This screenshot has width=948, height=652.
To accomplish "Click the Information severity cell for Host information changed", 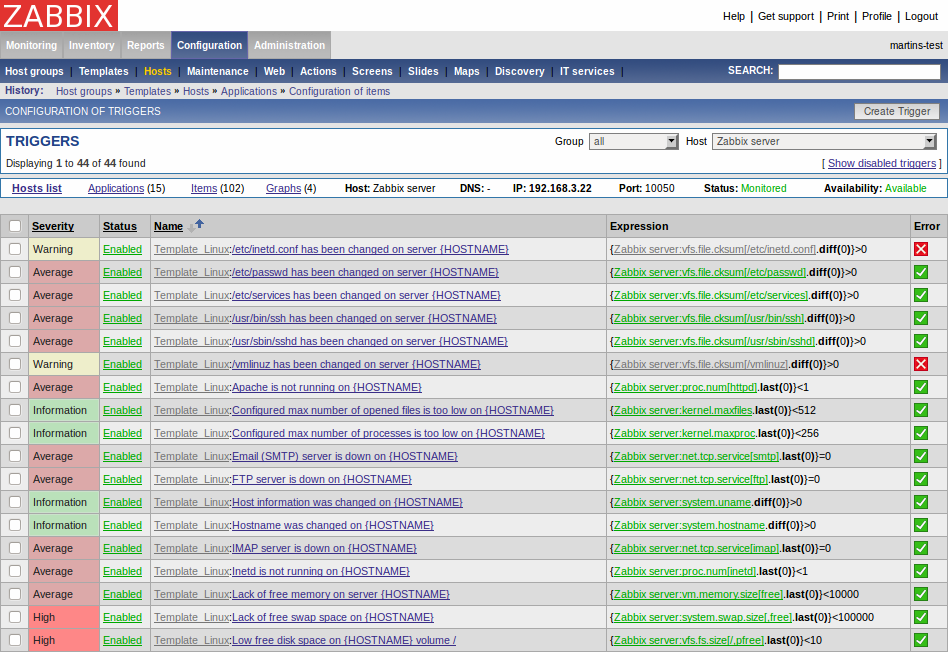I will coord(64,502).
